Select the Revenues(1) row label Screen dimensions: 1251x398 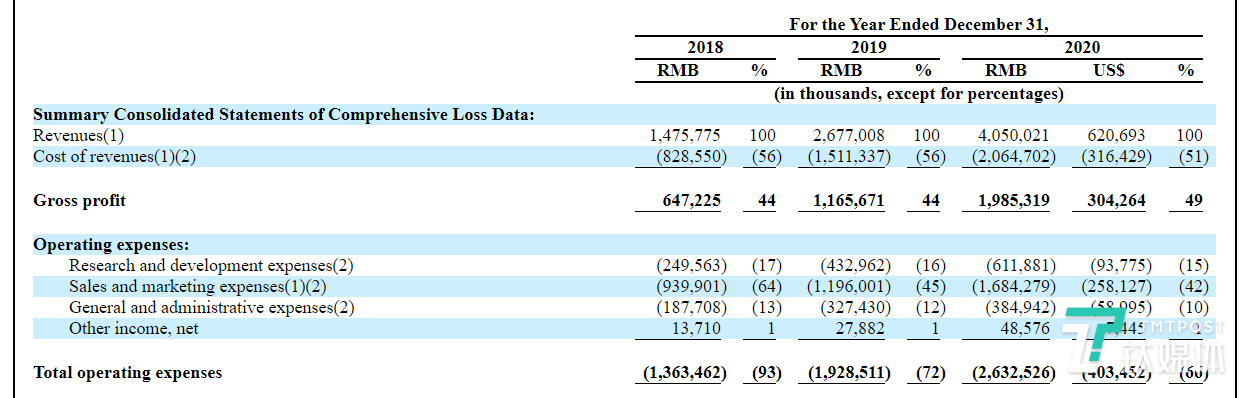click(x=79, y=135)
